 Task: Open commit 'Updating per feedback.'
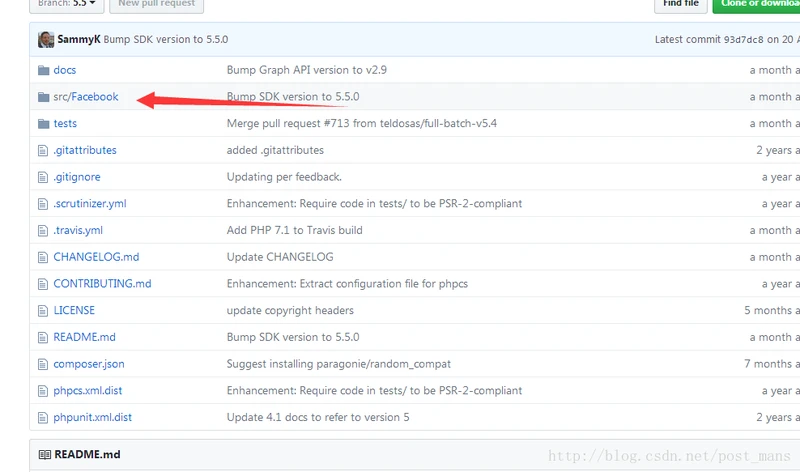pyautogui.click(x=284, y=177)
